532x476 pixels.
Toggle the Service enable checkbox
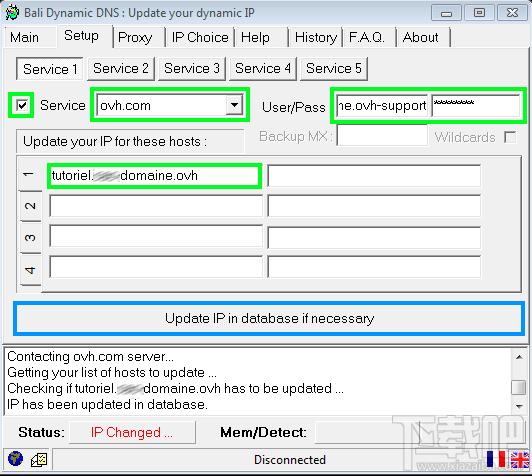[x=22, y=105]
